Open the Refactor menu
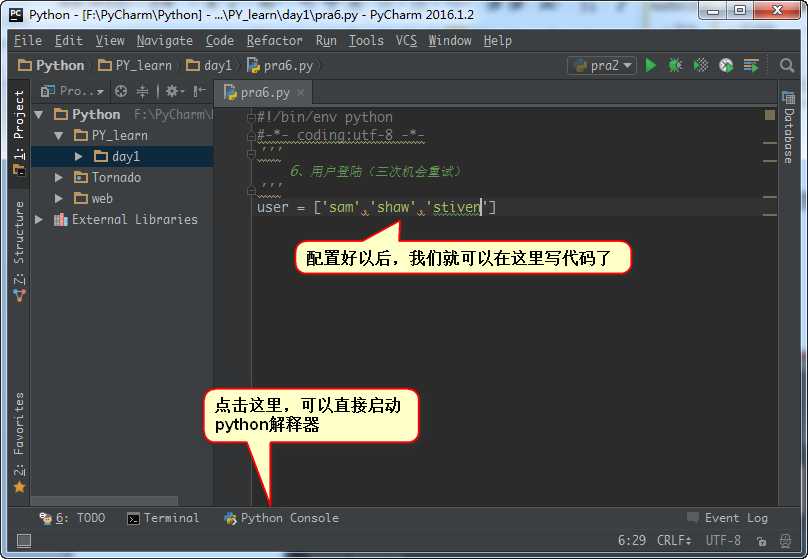The image size is (808, 559). [x=274, y=40]
